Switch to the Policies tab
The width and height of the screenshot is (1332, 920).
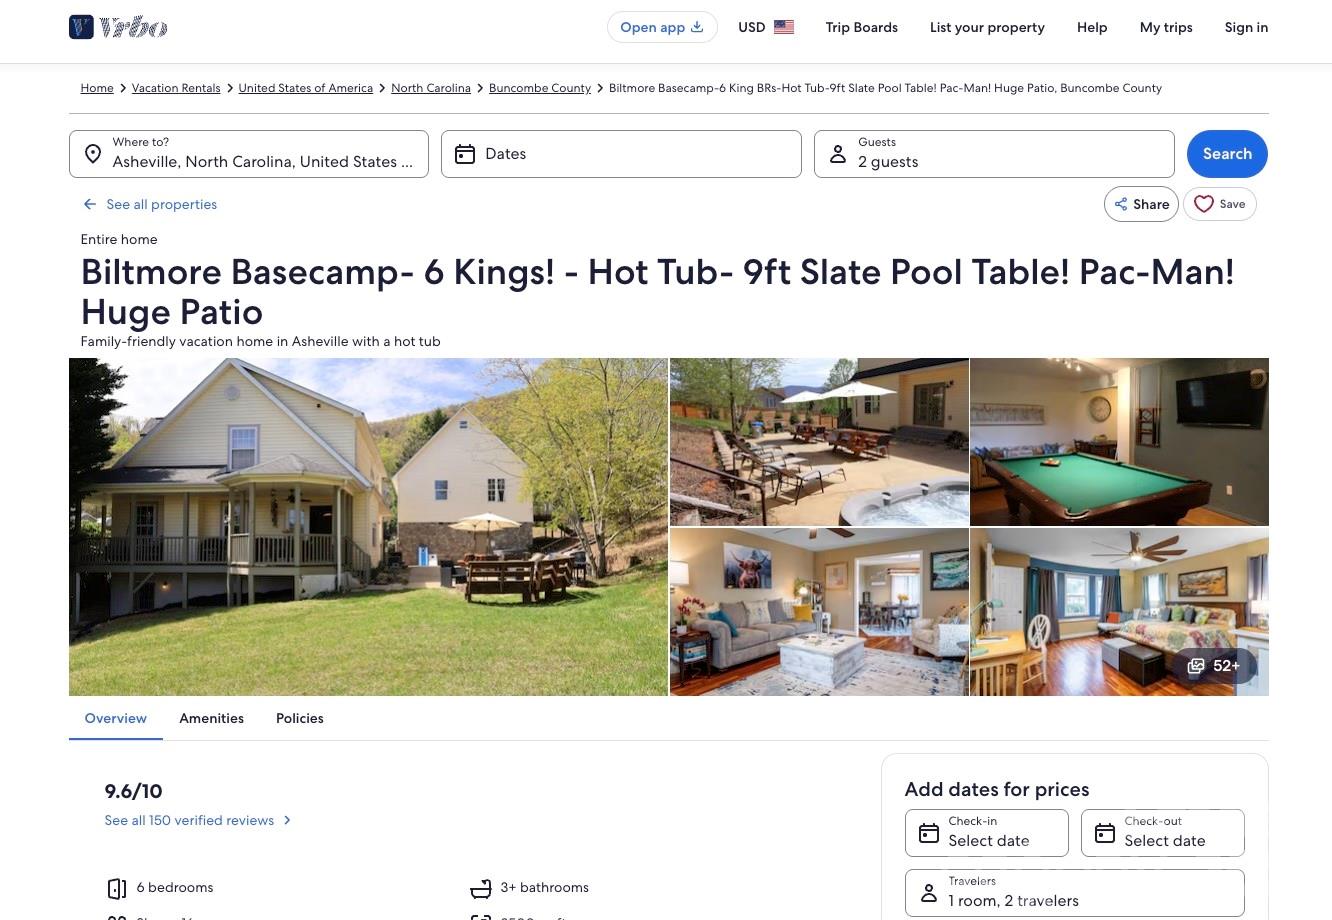300,718
